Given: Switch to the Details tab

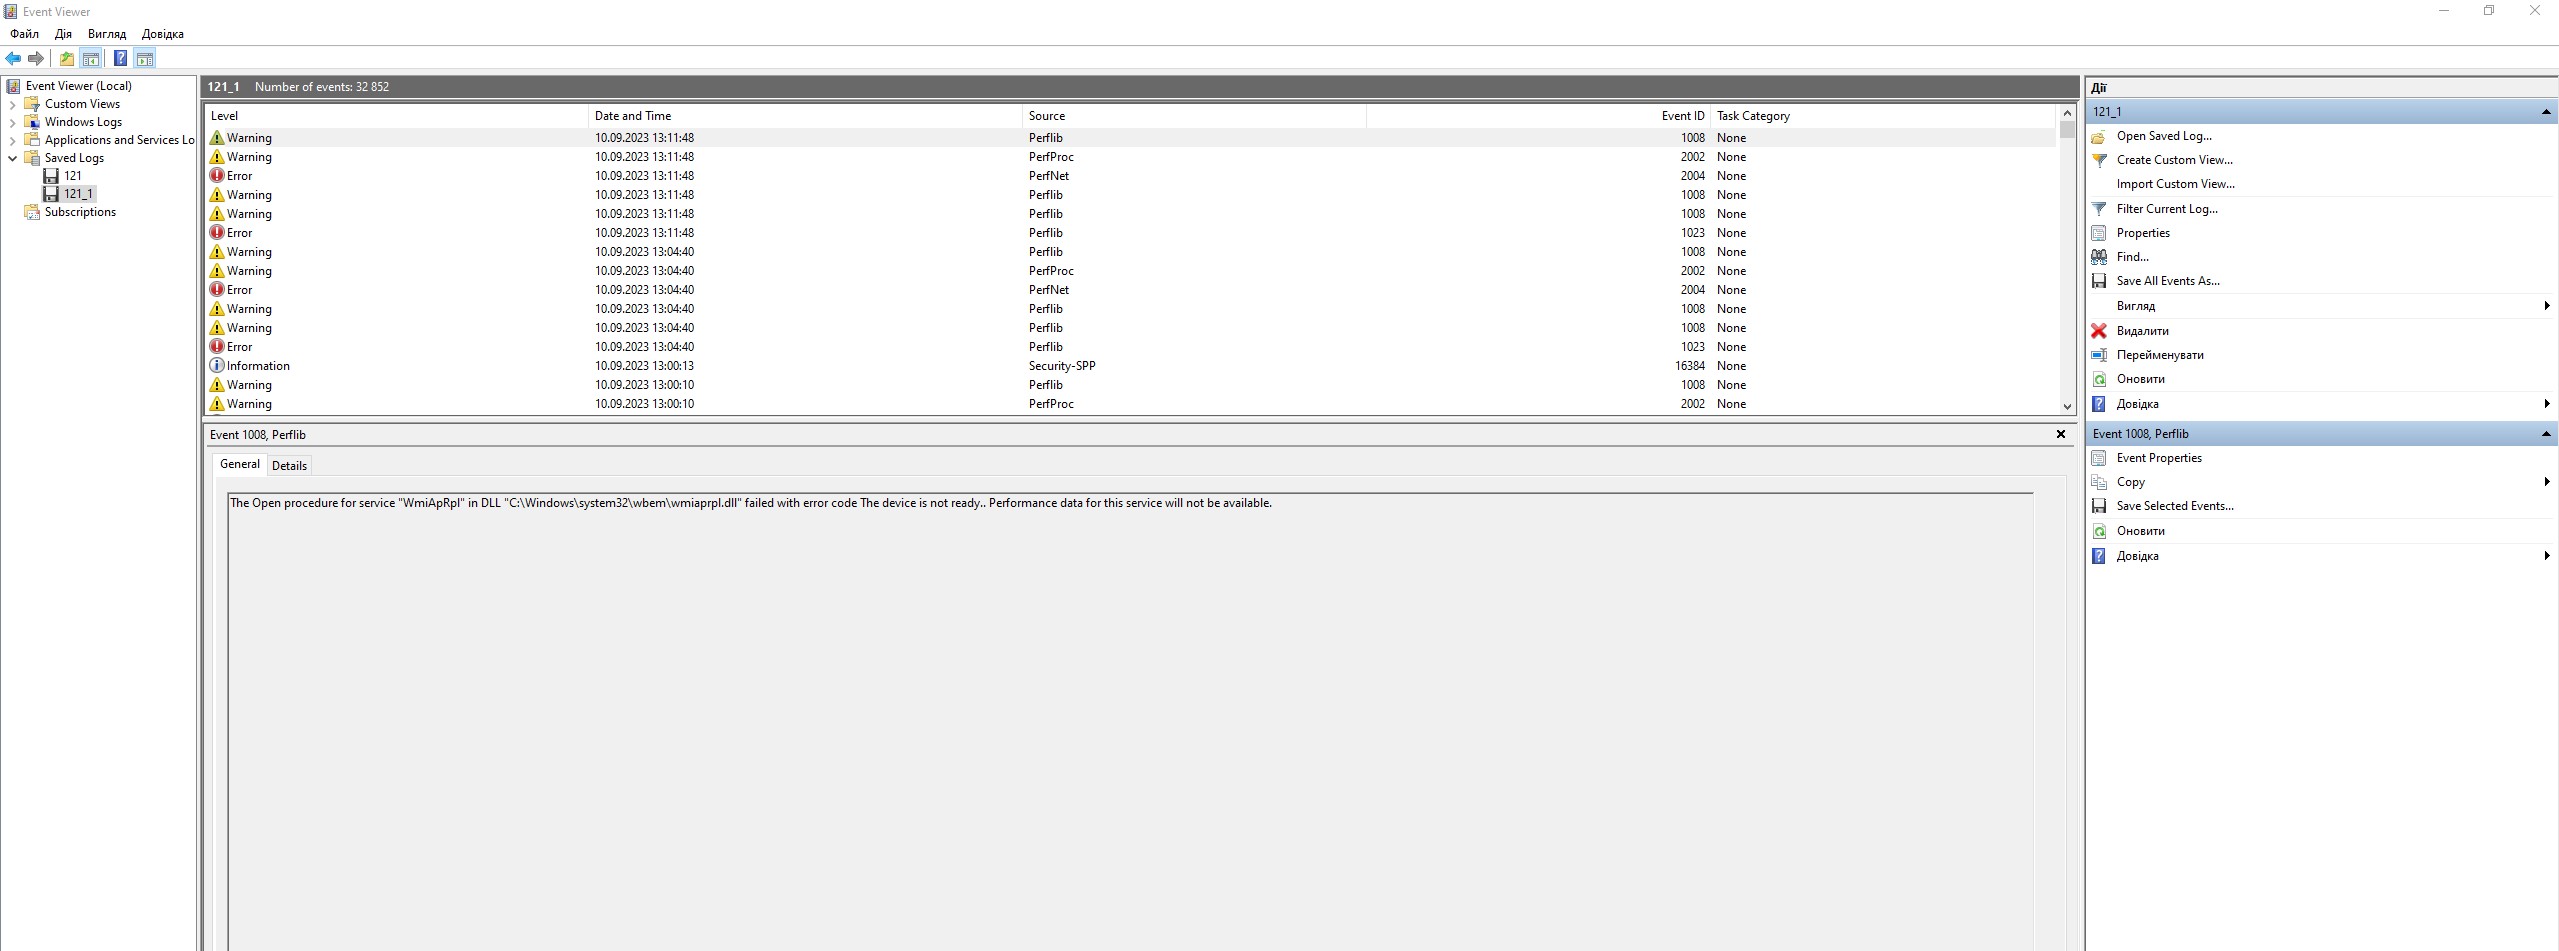Looking at the screenshot, I should coord(289,465).
